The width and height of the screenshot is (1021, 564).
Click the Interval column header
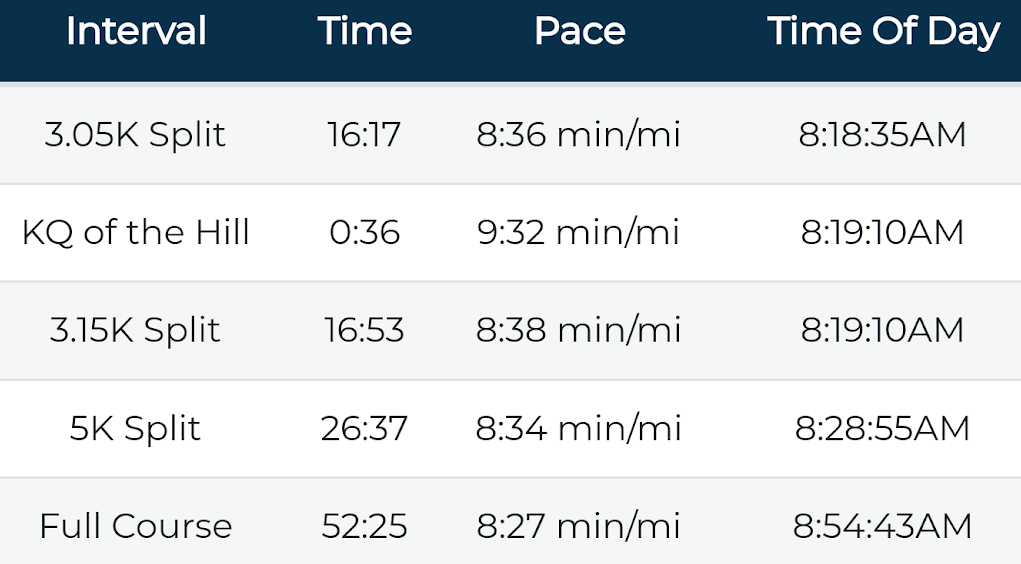tap(136, 32)
